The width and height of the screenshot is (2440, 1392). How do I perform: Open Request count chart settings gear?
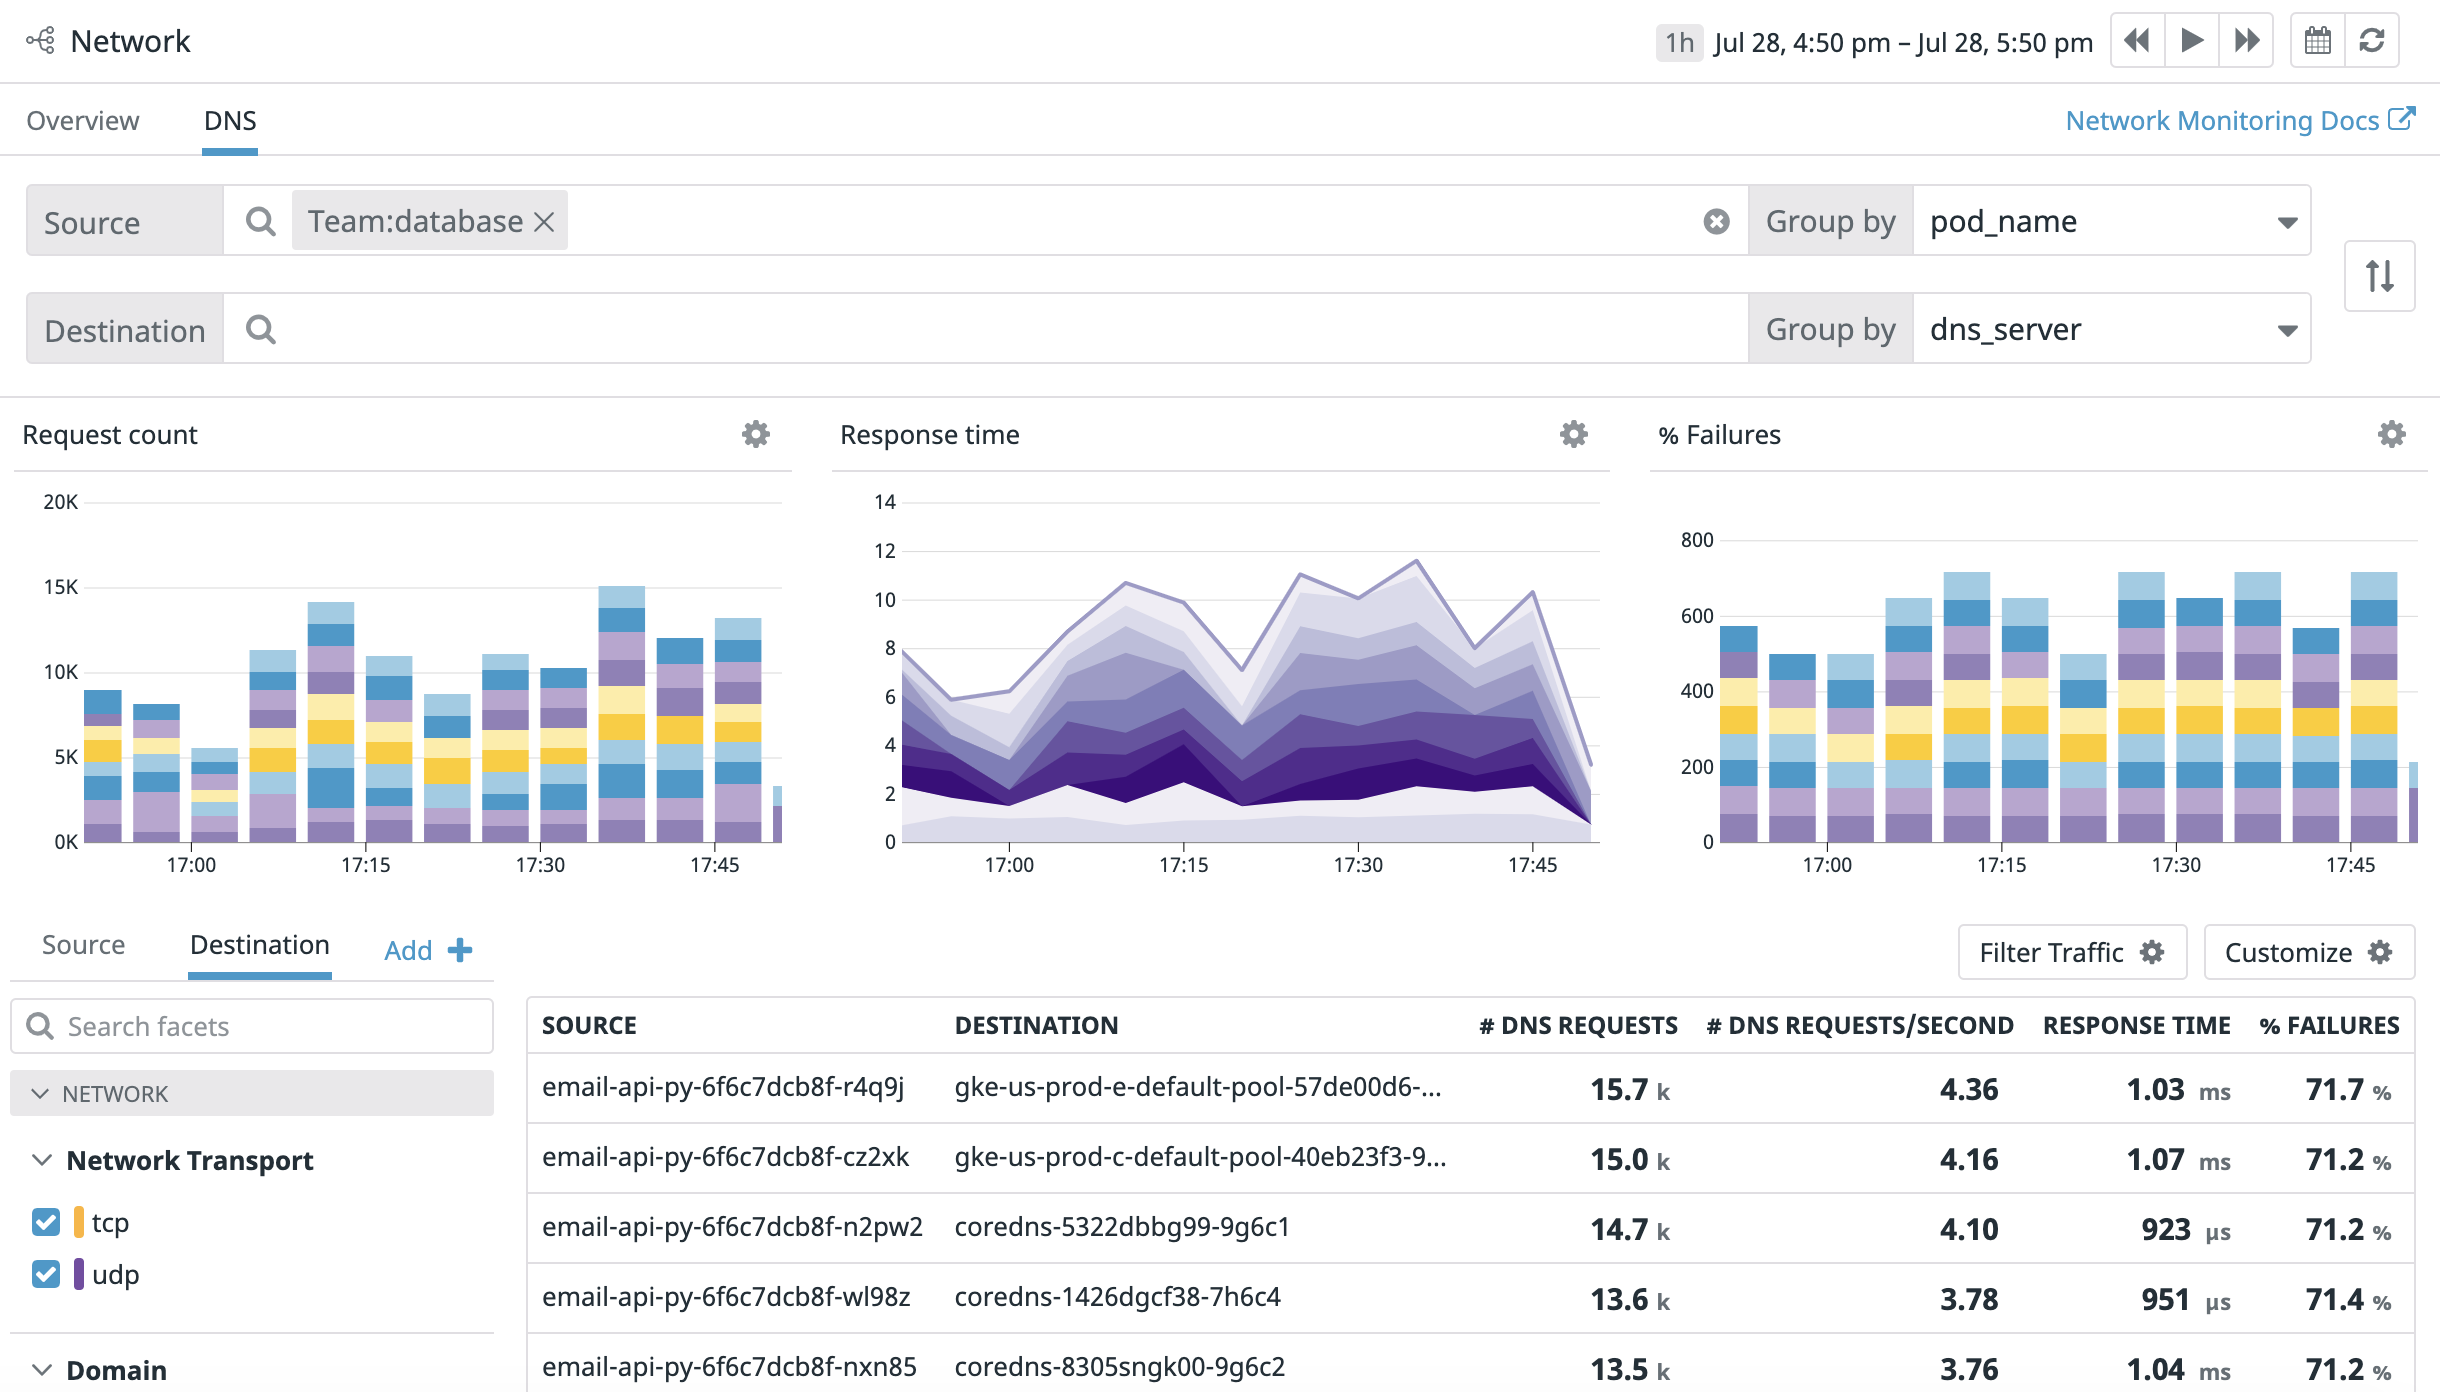point(755,434)
